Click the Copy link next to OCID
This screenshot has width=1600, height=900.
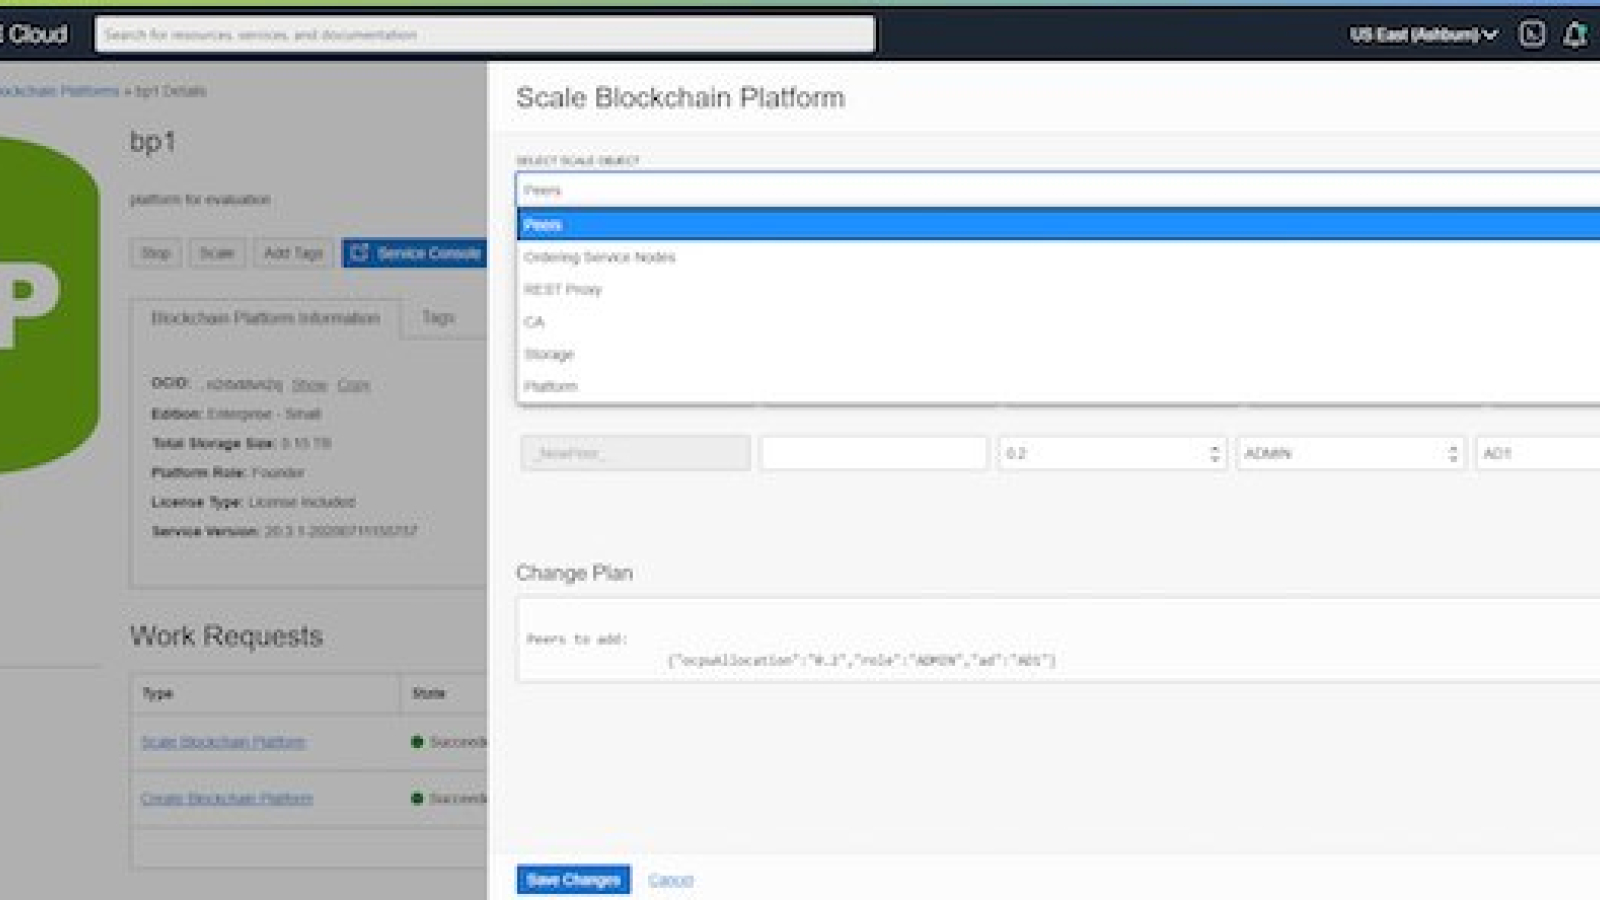353,385
